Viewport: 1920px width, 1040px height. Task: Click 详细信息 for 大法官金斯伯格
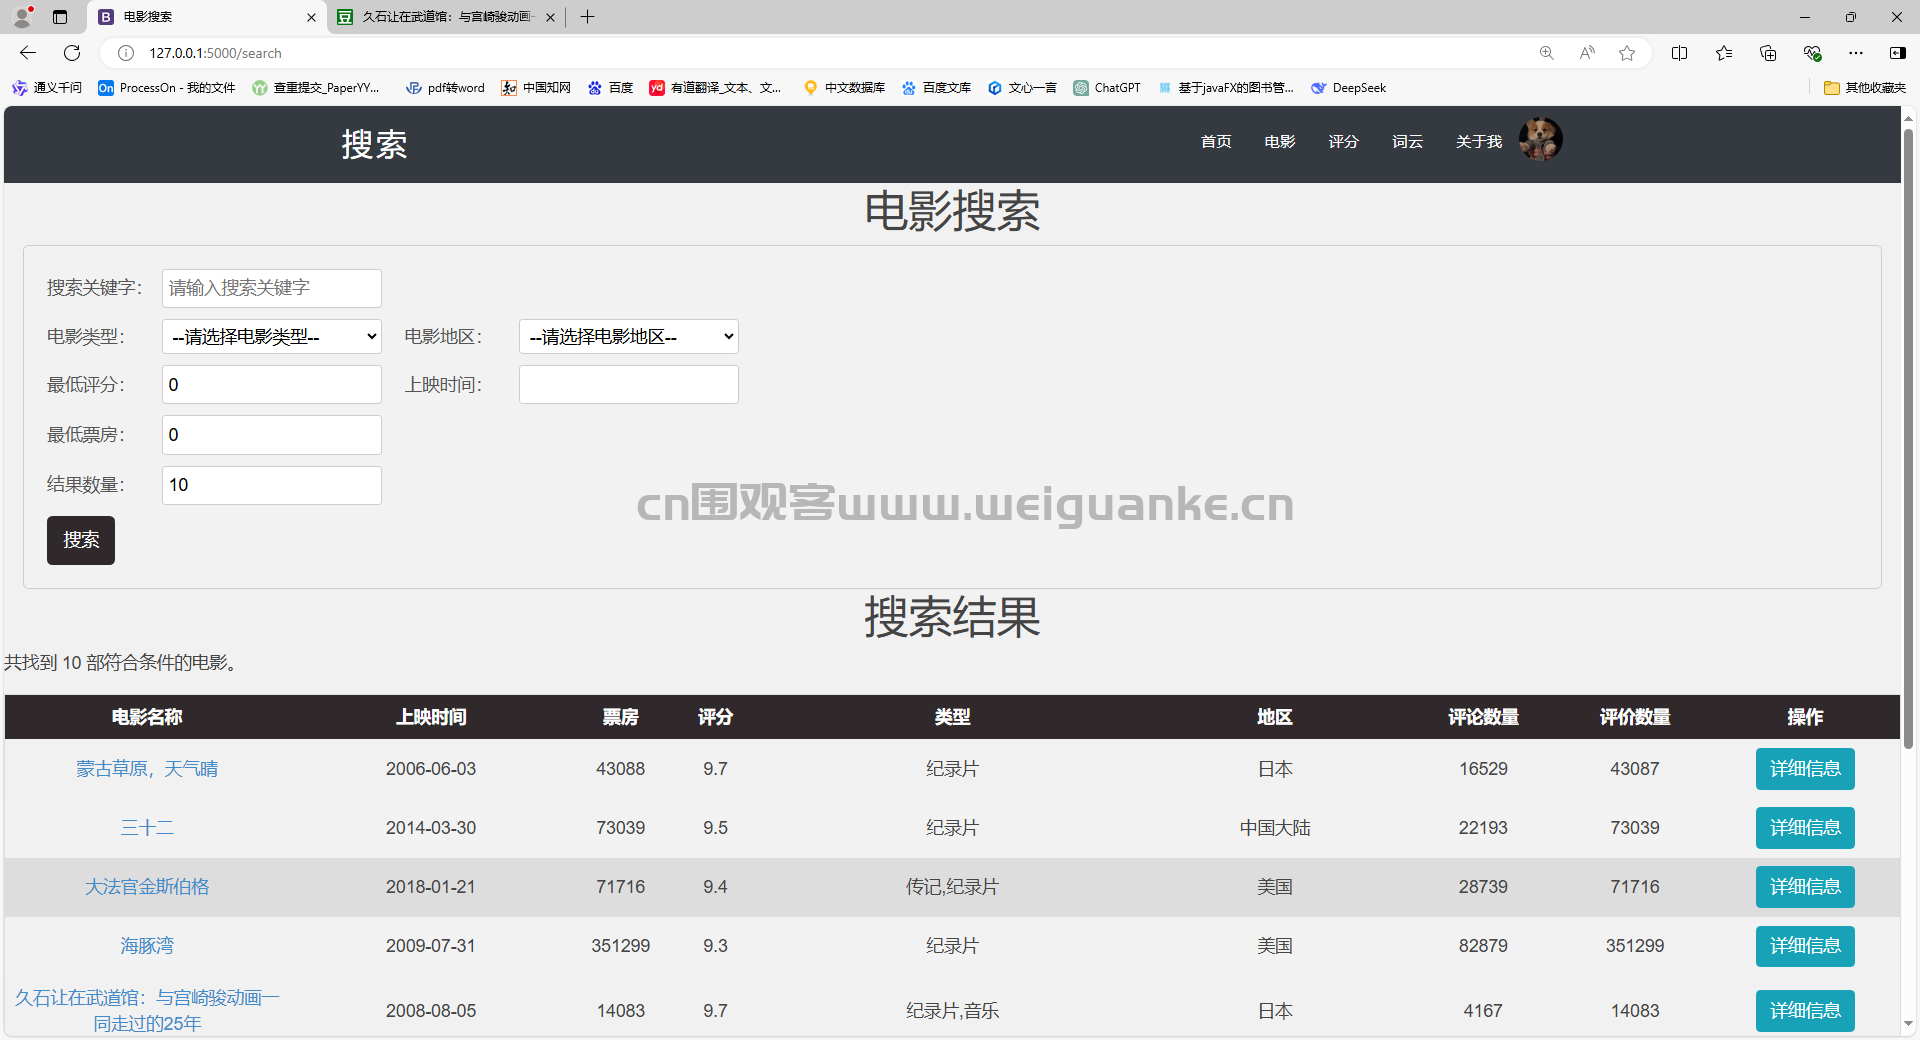(1805, 887)
